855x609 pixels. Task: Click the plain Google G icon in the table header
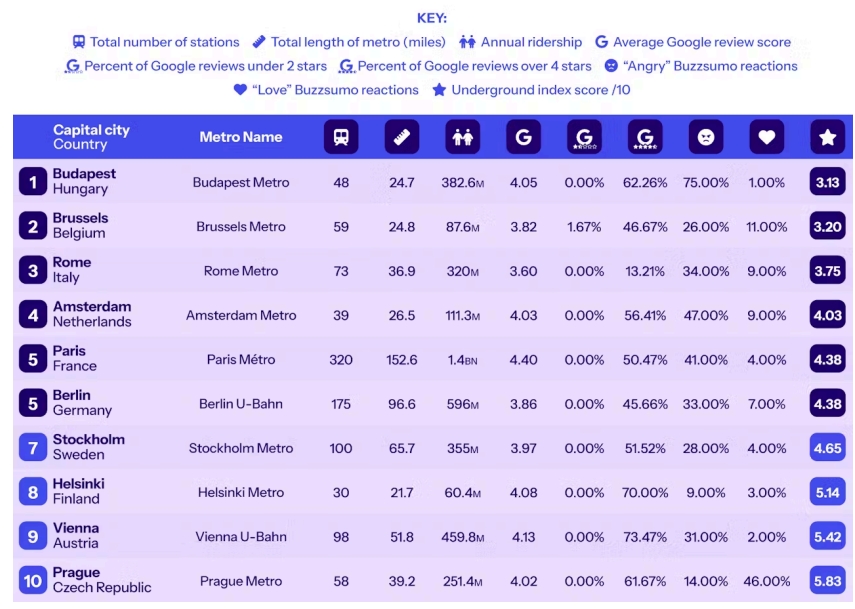523,137
